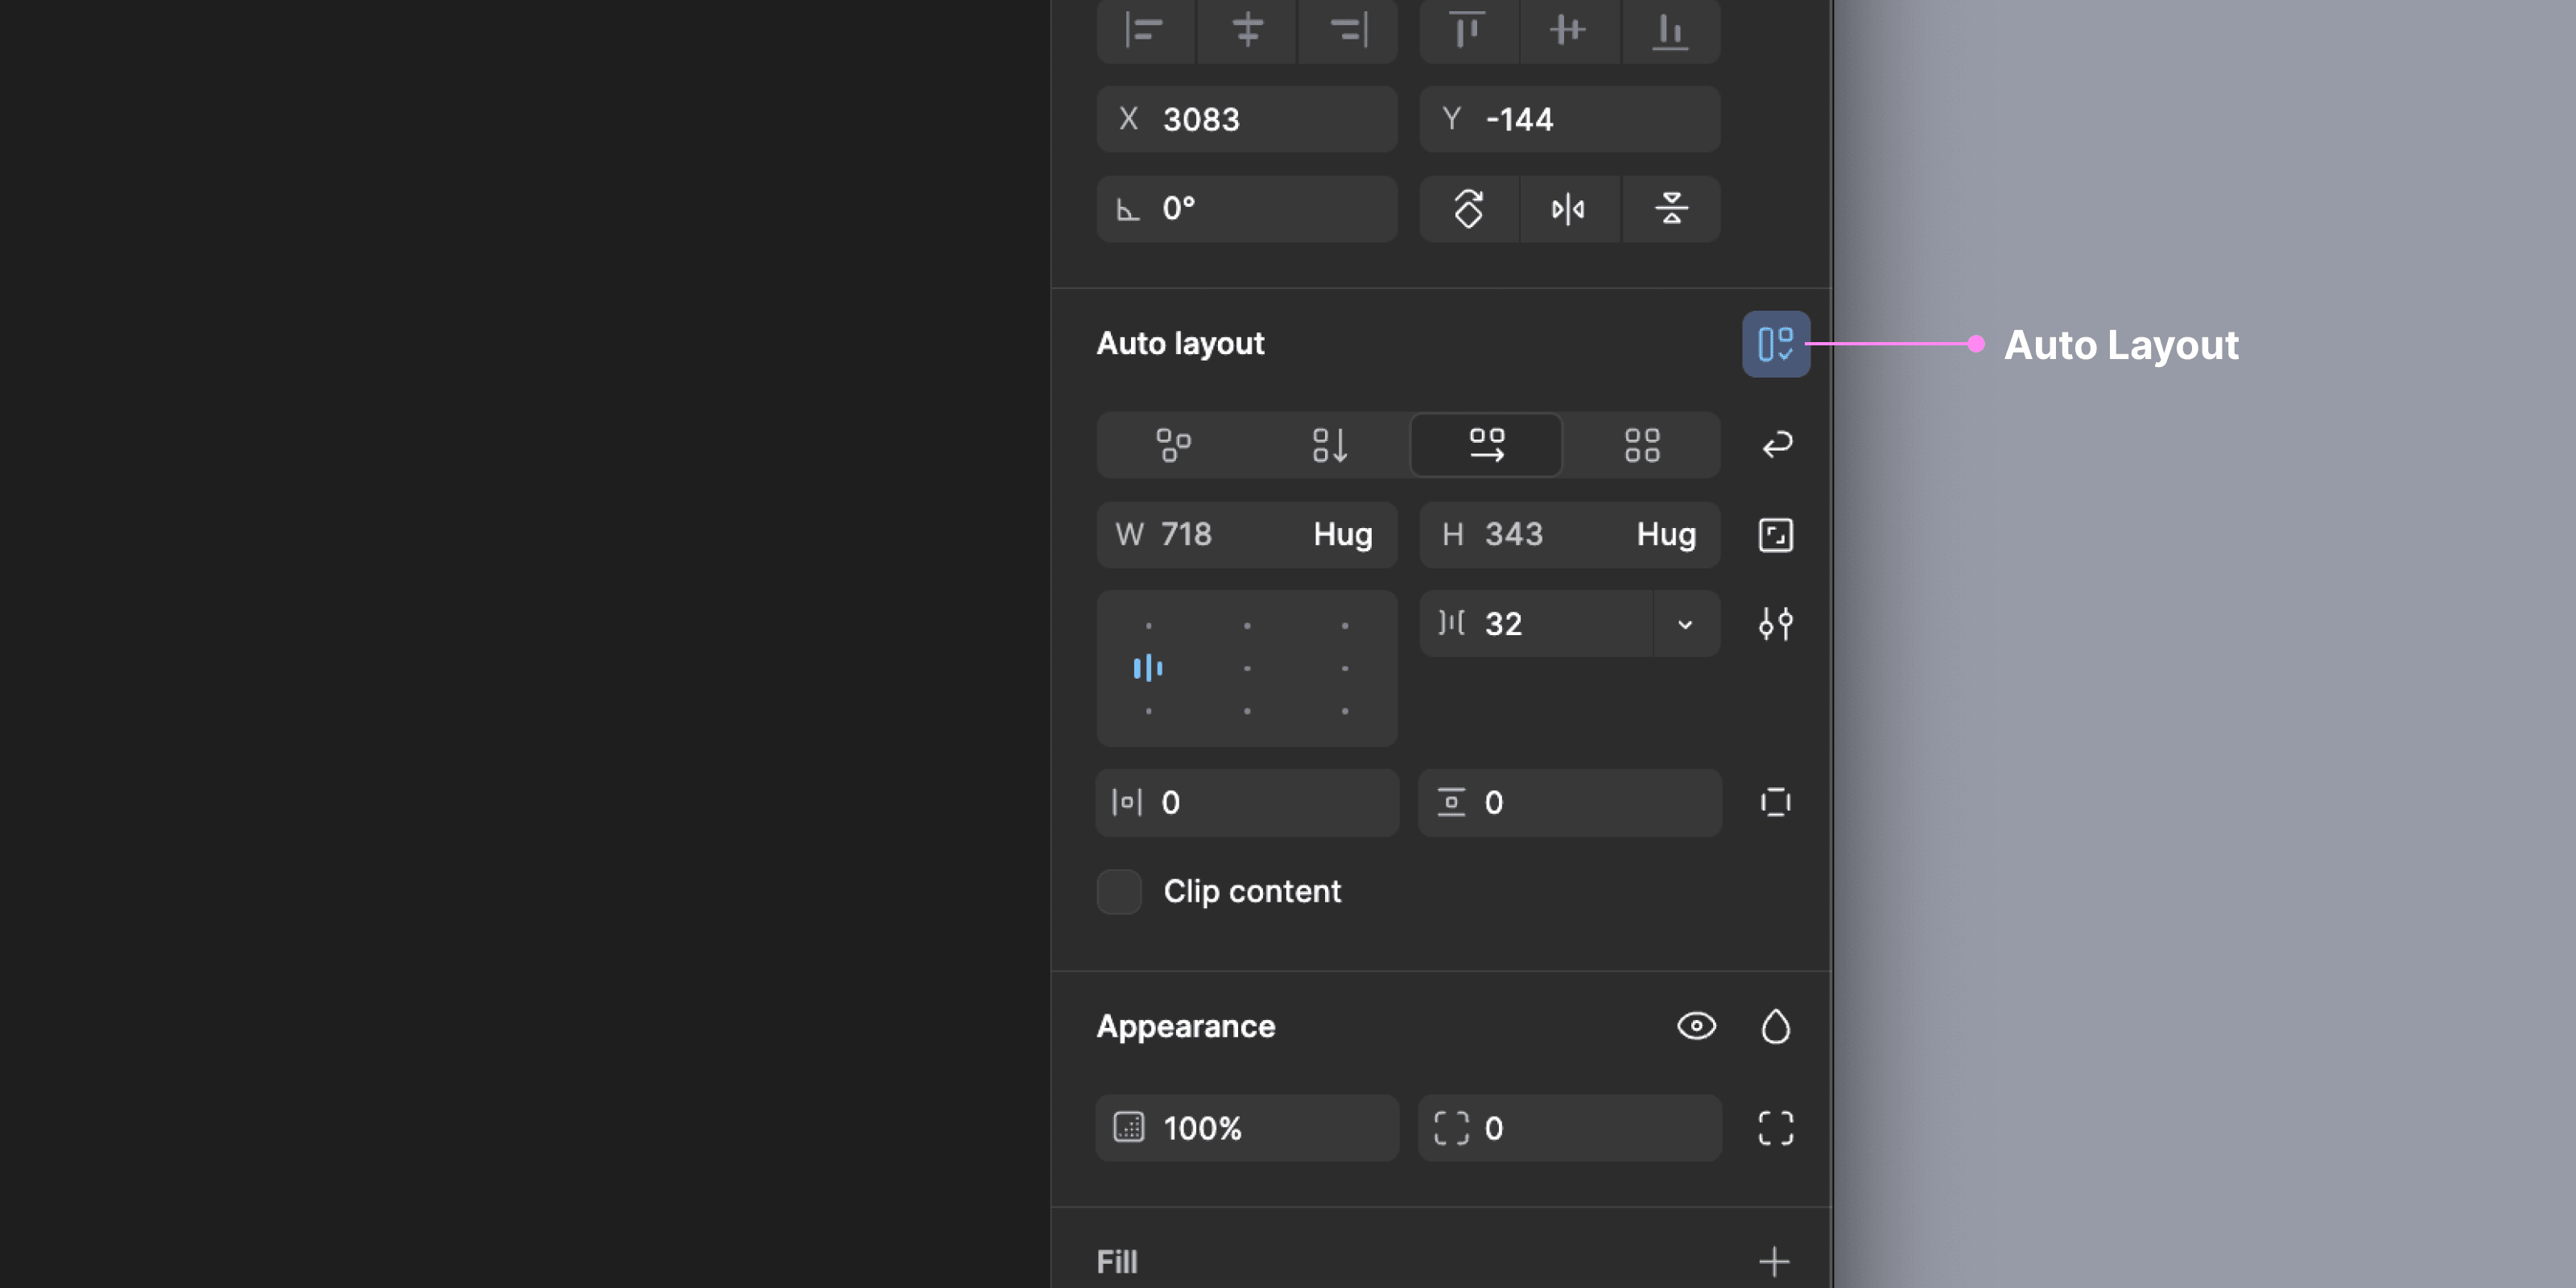Click the individual padding button
2576x1288 pixels.
click(1775, 802)
